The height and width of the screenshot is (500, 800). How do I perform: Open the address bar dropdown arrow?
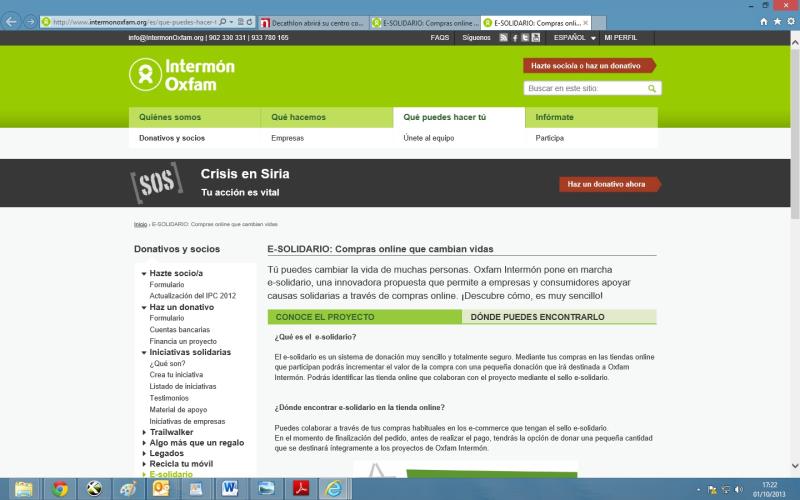coord(231,22)
